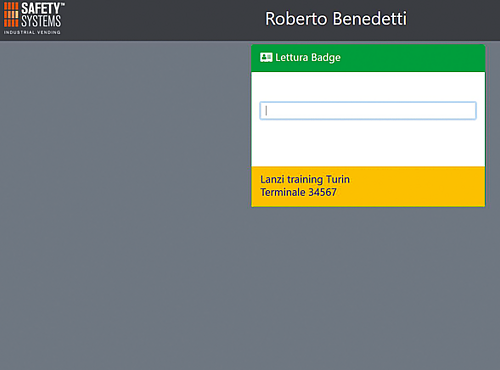Click the word Turin in footer
This screenshot has height=370, width=500.
click(338, 179)
